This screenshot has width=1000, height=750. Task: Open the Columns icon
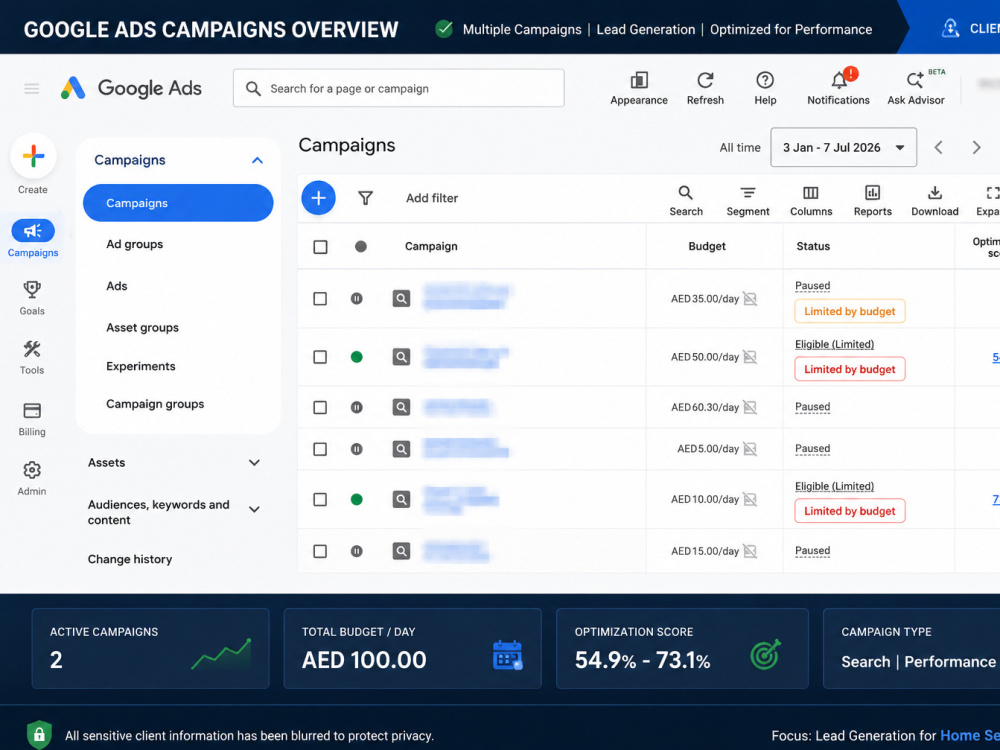pyautogui.click(x=811, y=193)
